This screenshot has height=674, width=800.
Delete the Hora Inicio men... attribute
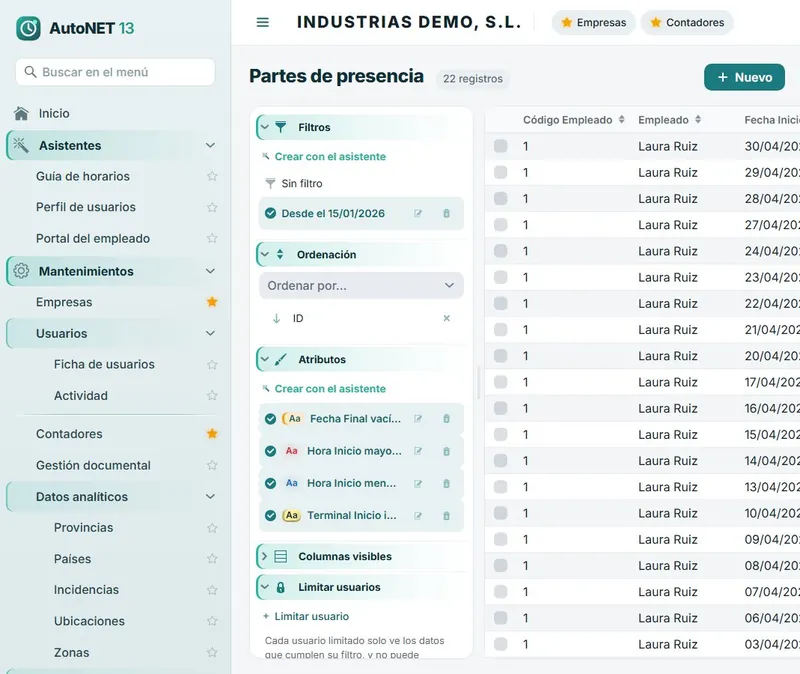446,483
